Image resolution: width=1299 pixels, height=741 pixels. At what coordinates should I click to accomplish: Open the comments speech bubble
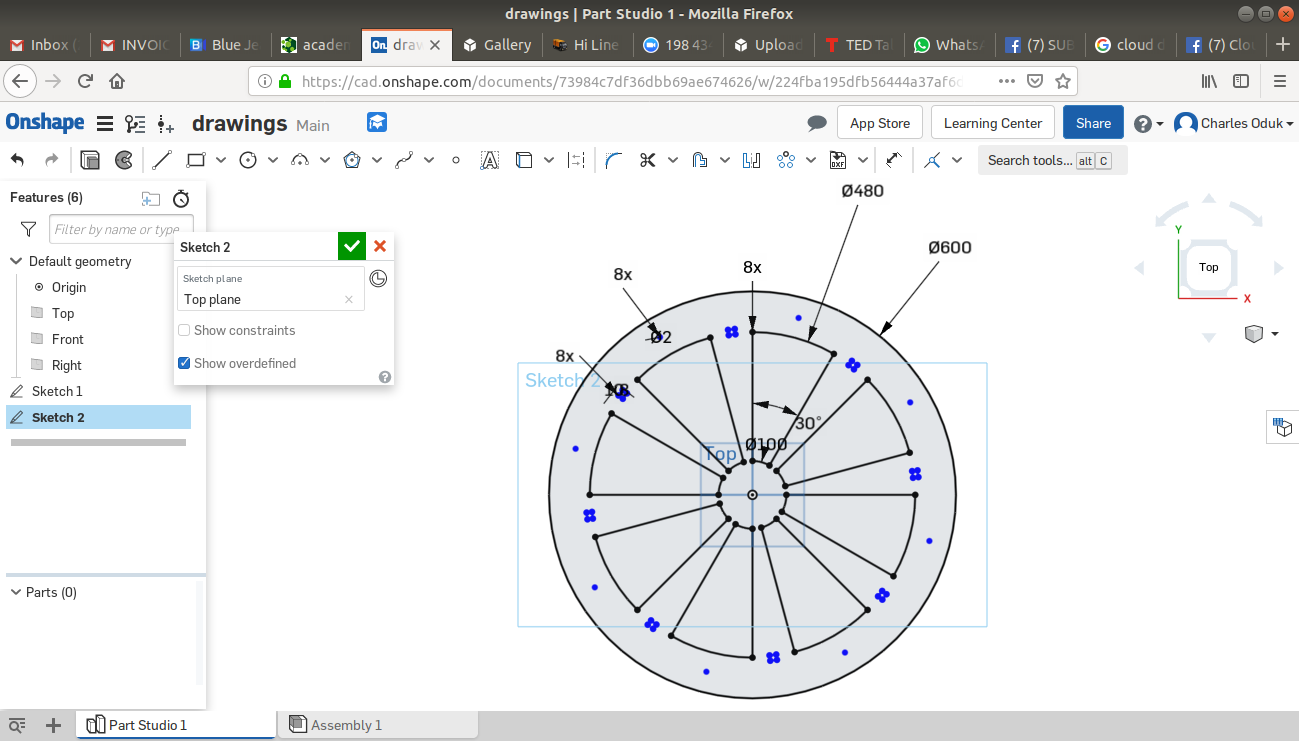[817, 123]
